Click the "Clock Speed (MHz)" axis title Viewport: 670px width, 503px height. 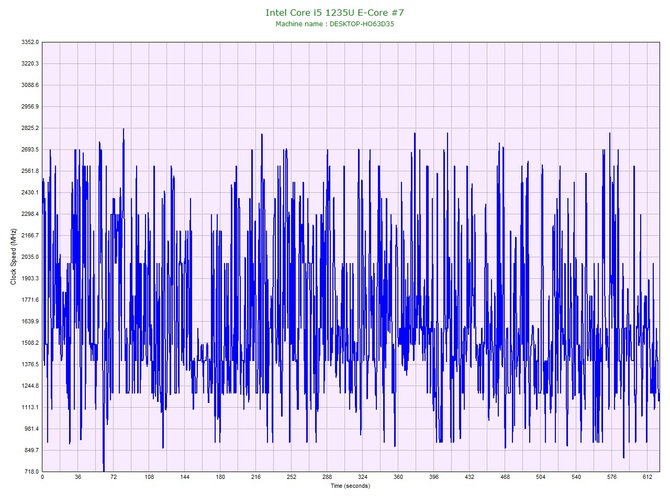pyautogui.click(x=13, y=256)
